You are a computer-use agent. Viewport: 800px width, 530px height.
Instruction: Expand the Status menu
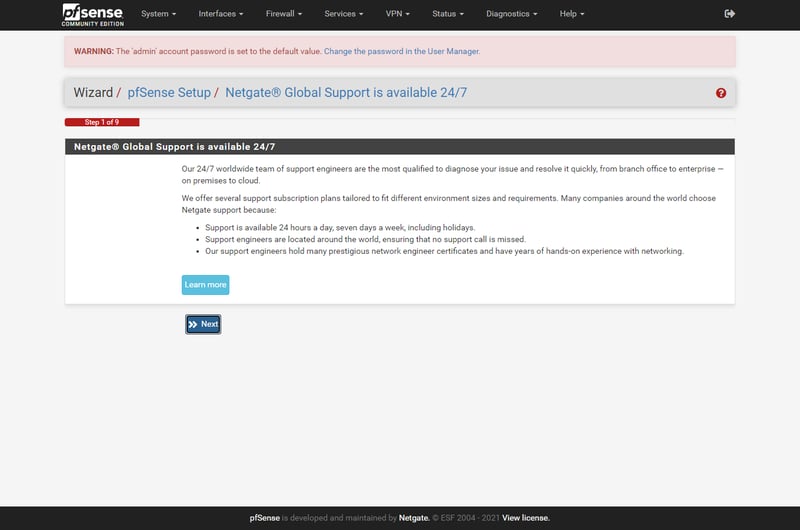pyautogui.click(x=448, y=14)
